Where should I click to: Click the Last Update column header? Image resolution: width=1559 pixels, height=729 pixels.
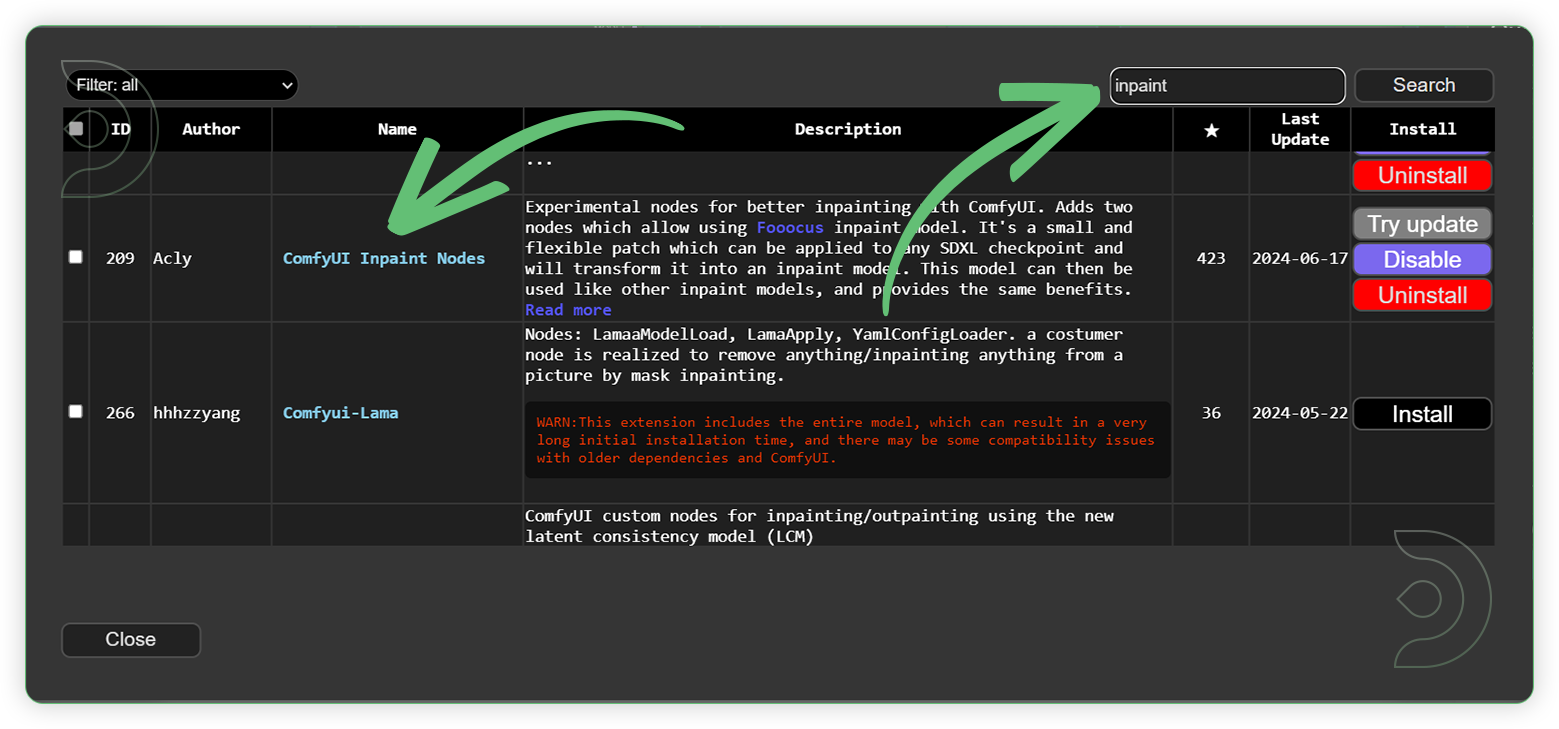[x=1299, y=129]
